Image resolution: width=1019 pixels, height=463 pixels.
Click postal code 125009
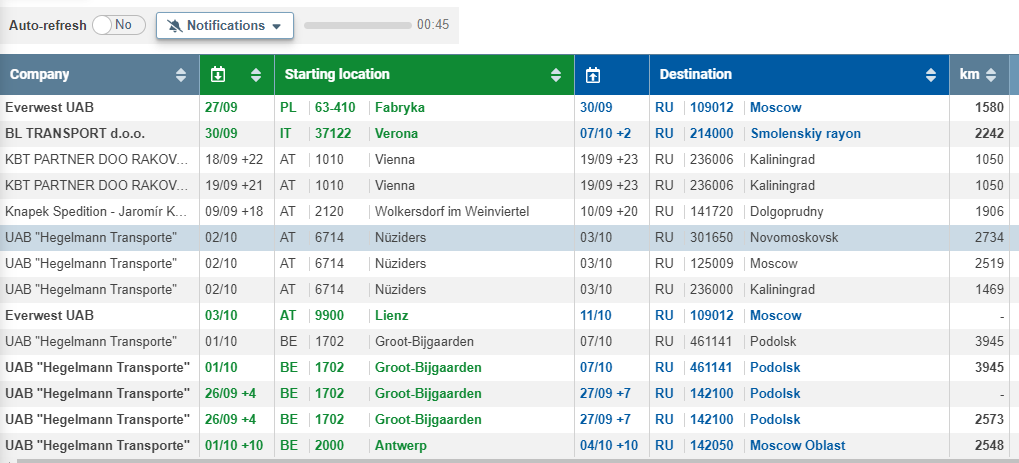click(x=712, y=263)
